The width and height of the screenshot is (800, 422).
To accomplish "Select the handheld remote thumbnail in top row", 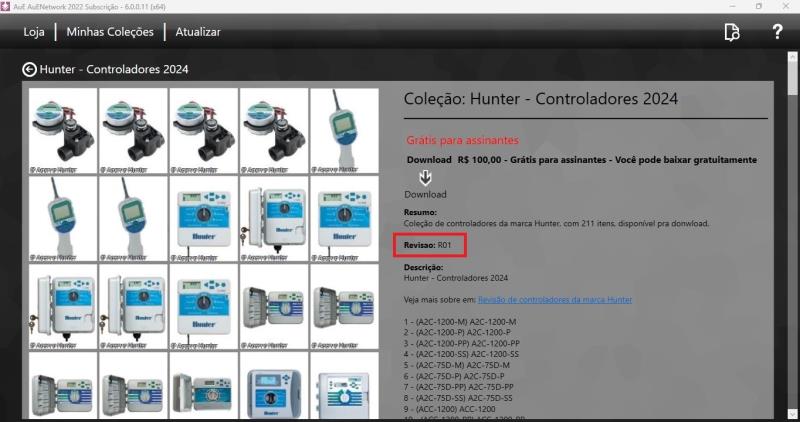I will coord(344,131).
